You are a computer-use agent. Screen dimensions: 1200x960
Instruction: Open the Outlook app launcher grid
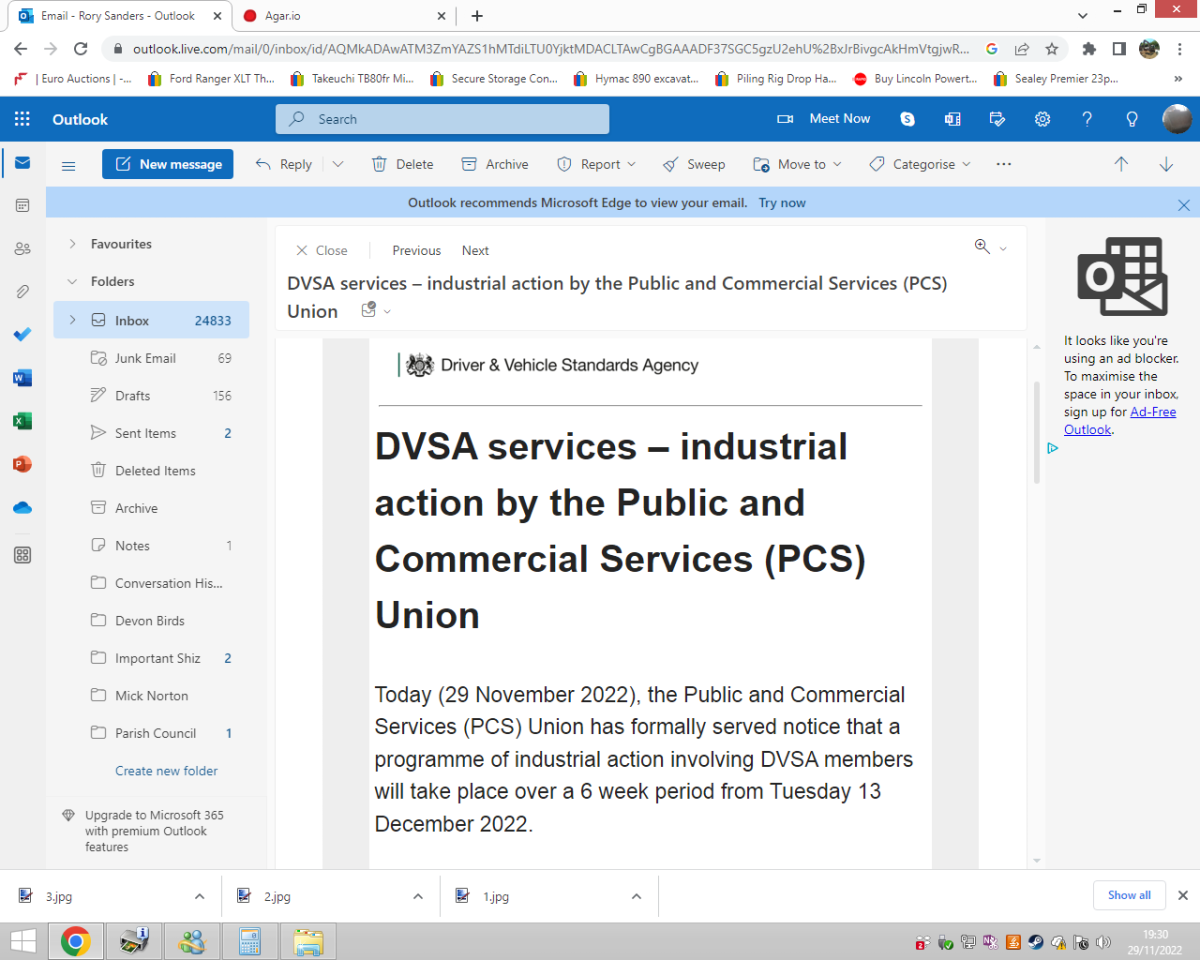22,119
